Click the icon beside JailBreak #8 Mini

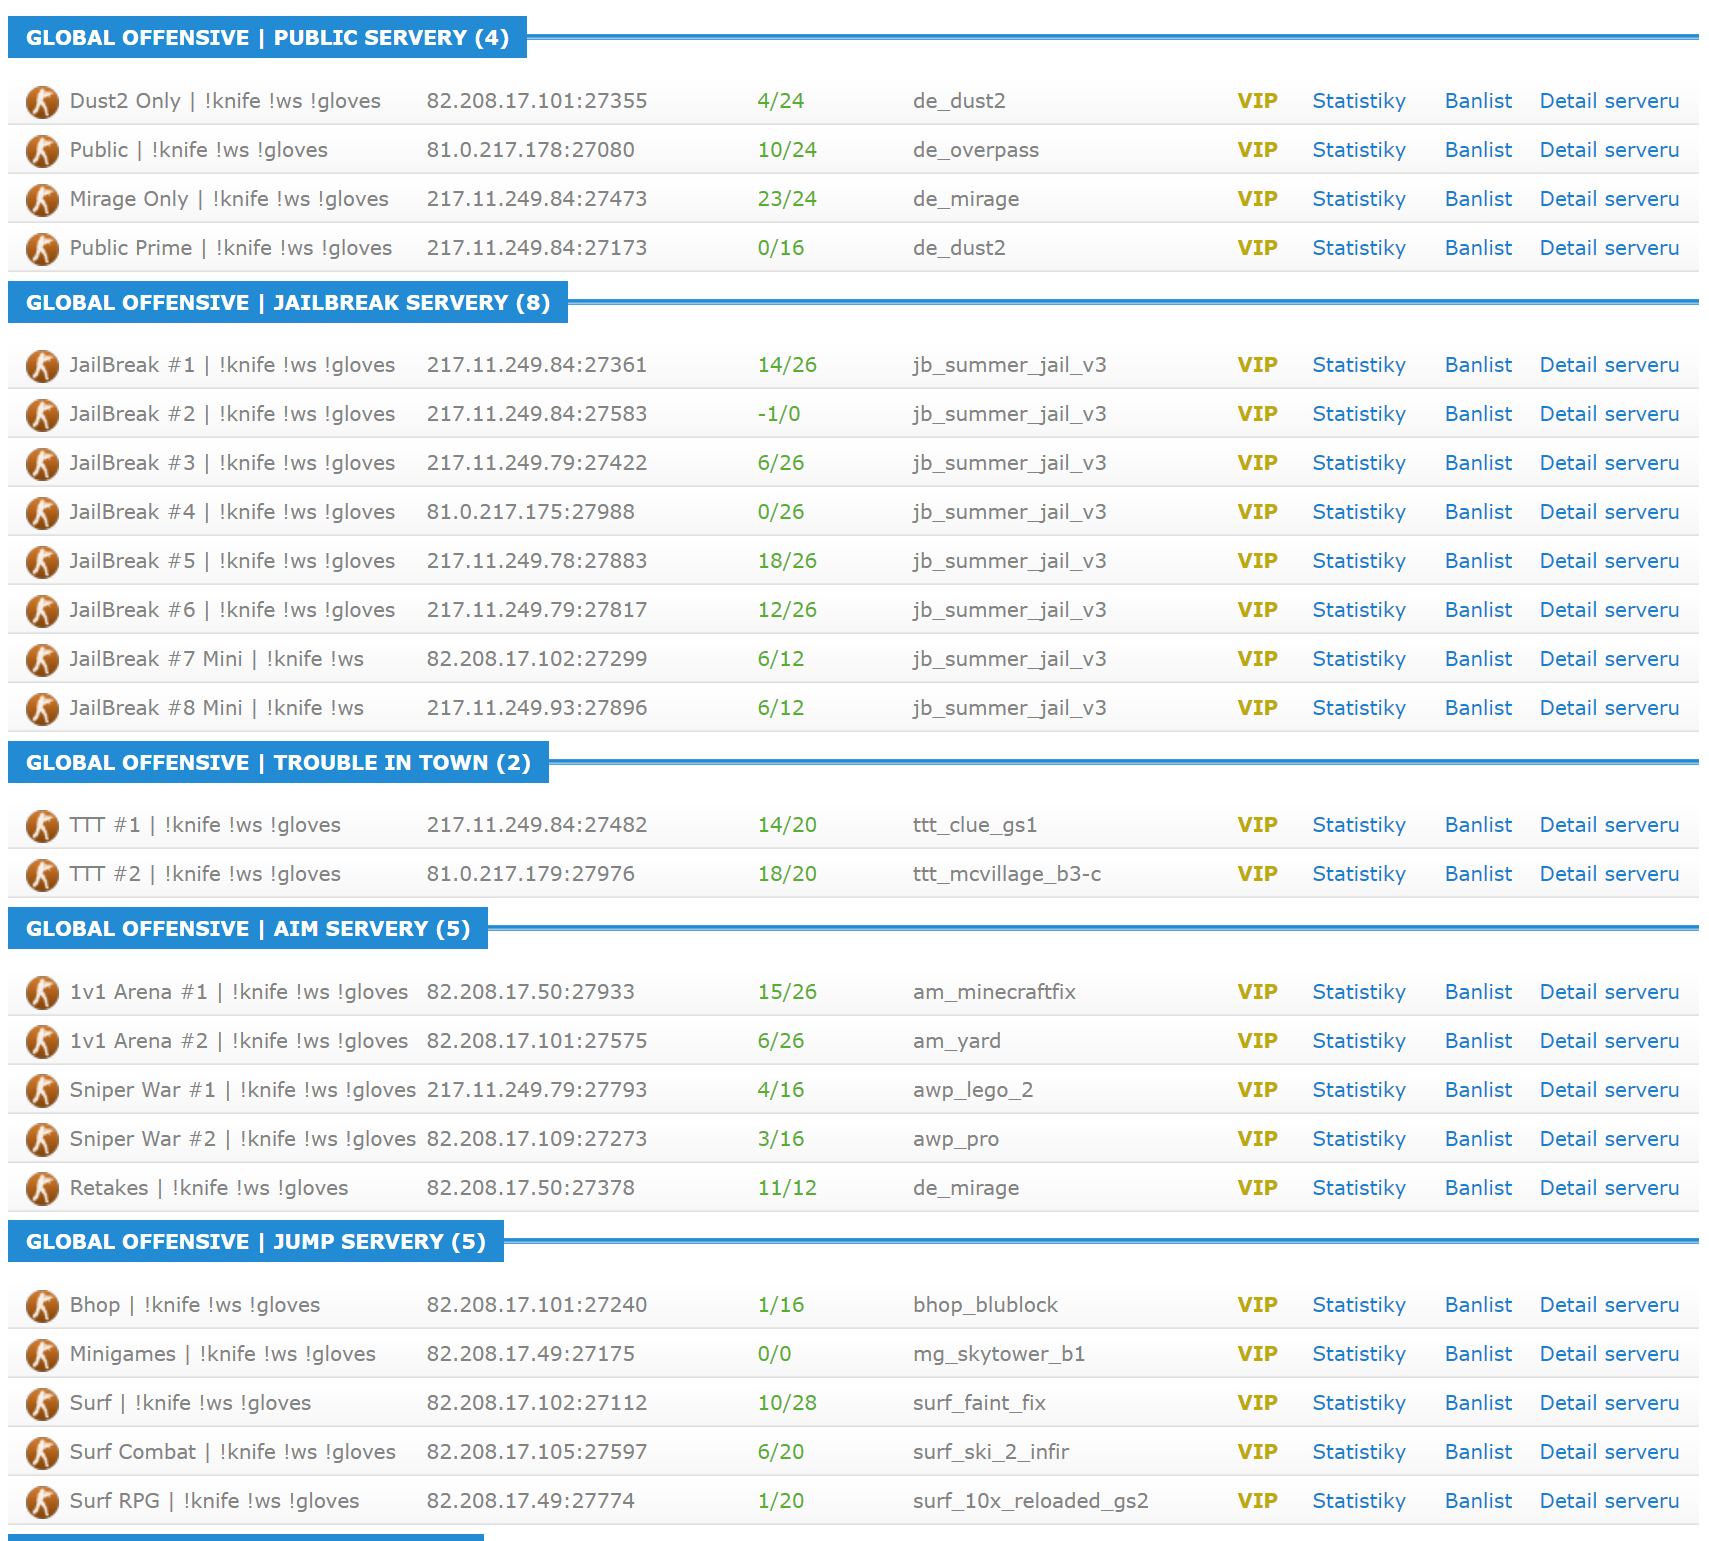[x=42, y=709]
